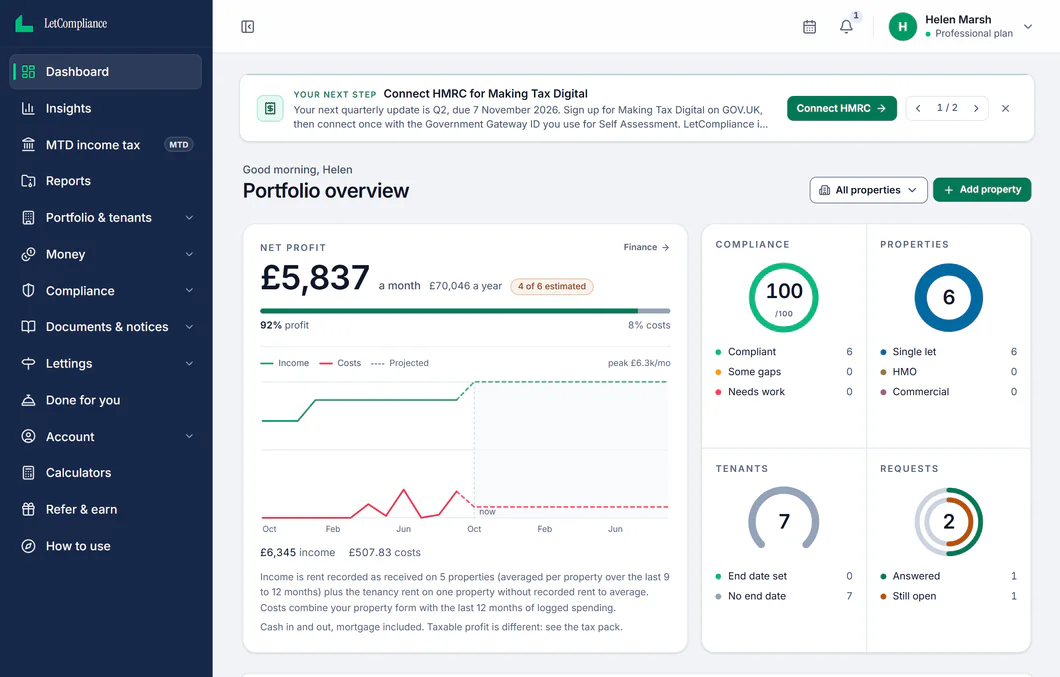1060x677 pixels.
Task: Expand Account submenu chevron
Action: click(x=189, y=436)
